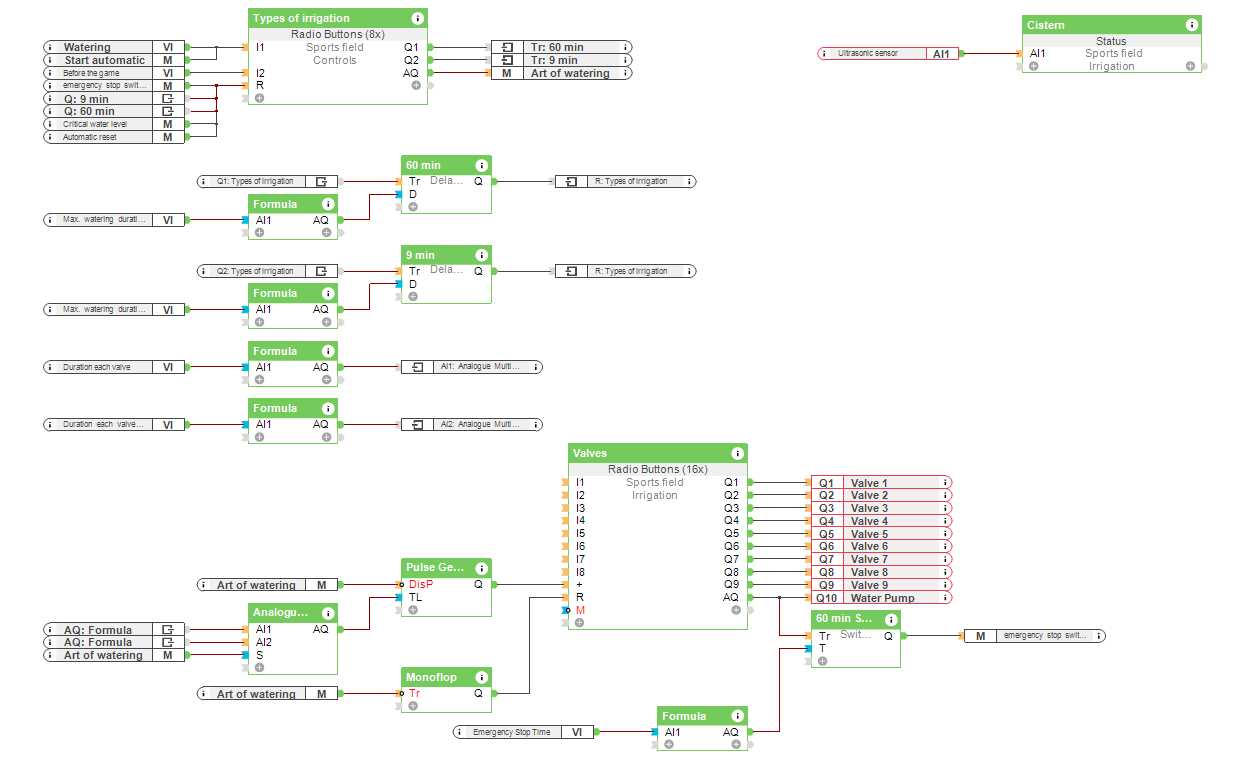
Task: Click the info icon on the Ultrasonic sensor input
Action: tap(822, 53)
